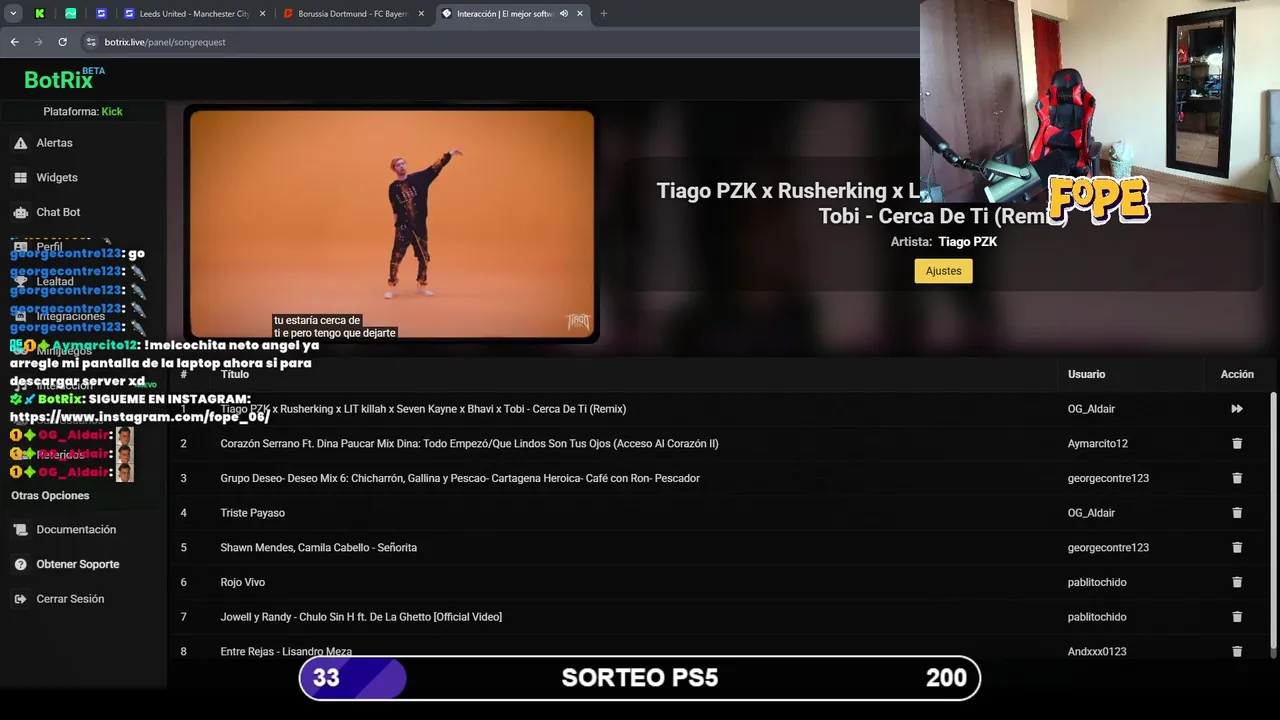Open the browser tab search dropdown

[x=13, y=14]
